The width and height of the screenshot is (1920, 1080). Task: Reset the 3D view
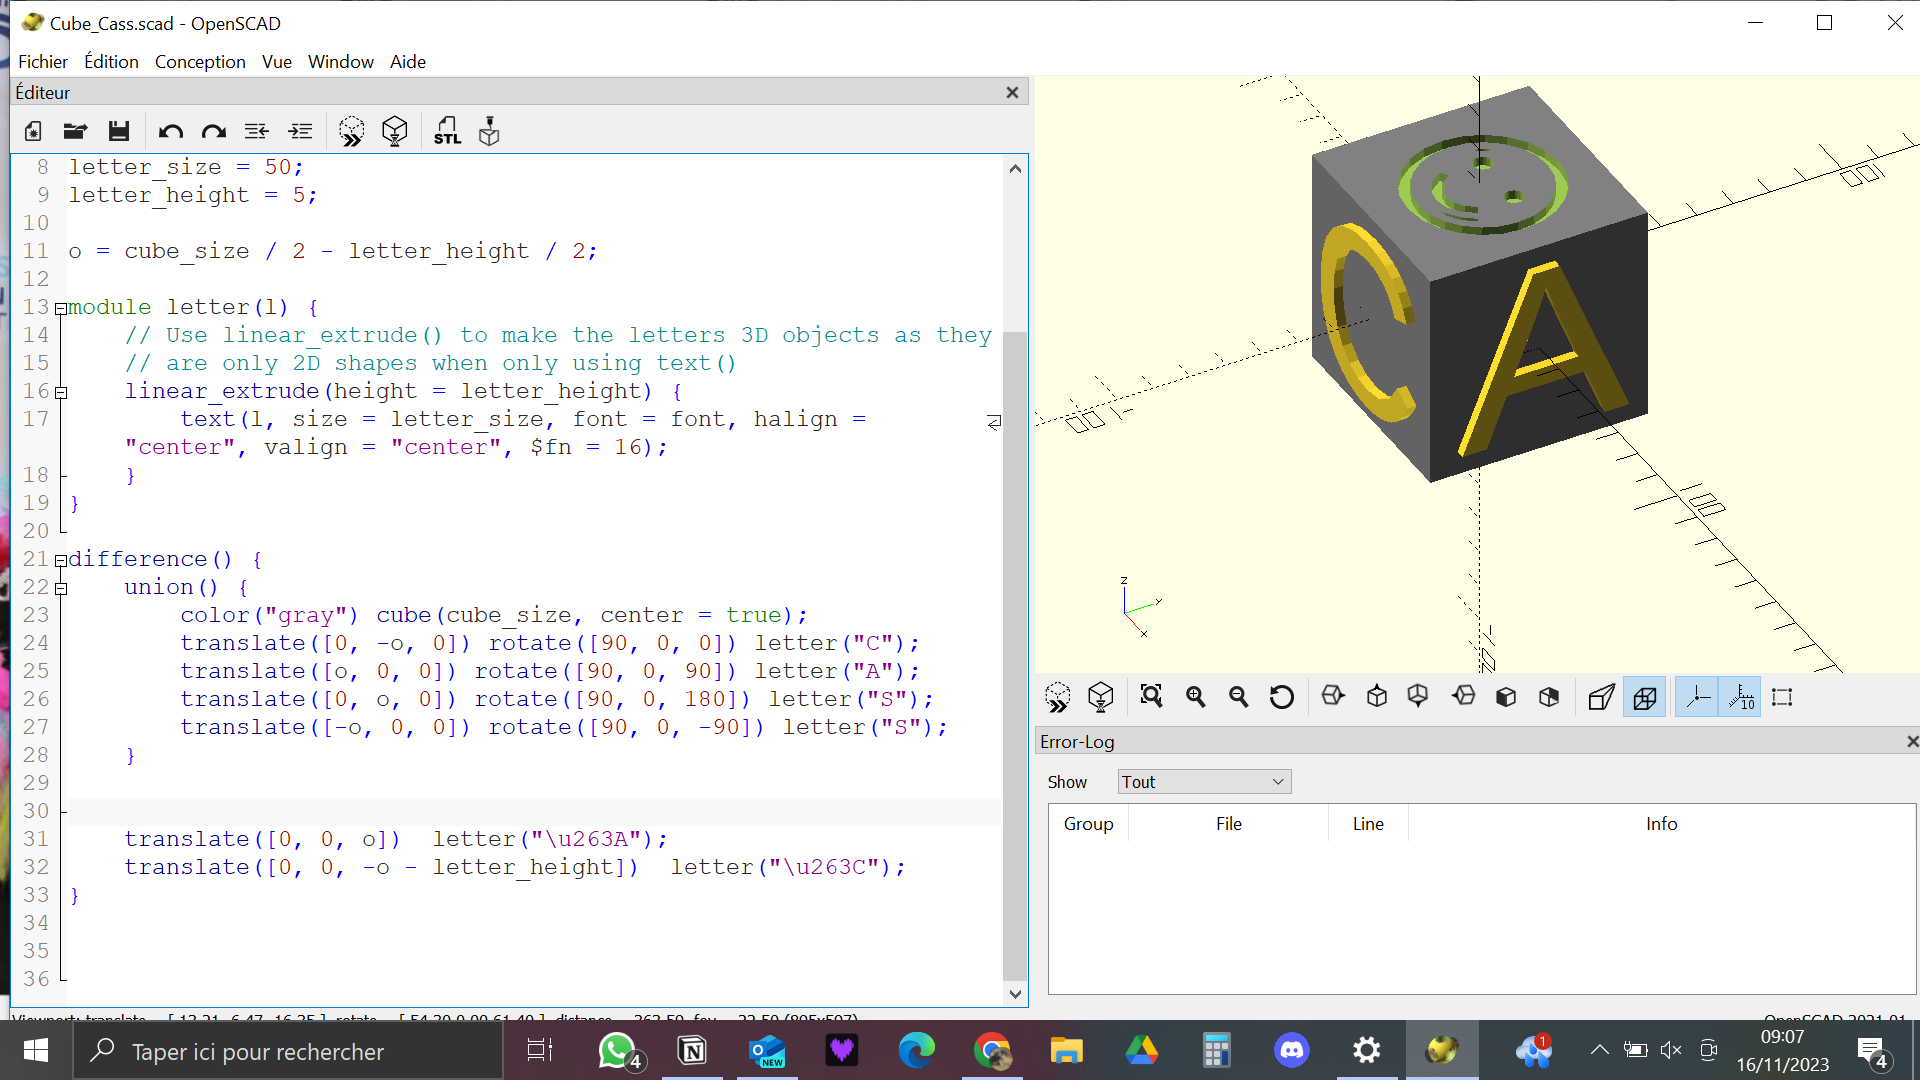pyautogui.click(x=1282, y=697)
